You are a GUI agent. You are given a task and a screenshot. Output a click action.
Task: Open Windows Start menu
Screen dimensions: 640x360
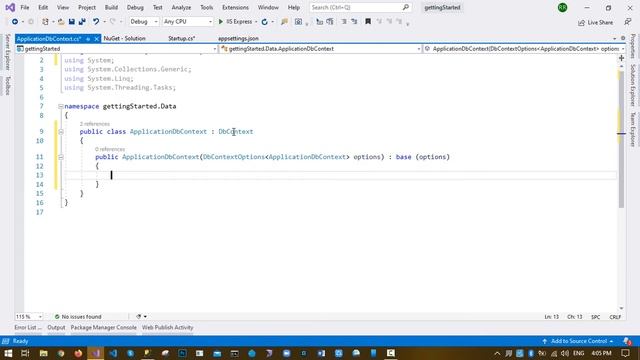coord(8,353)
